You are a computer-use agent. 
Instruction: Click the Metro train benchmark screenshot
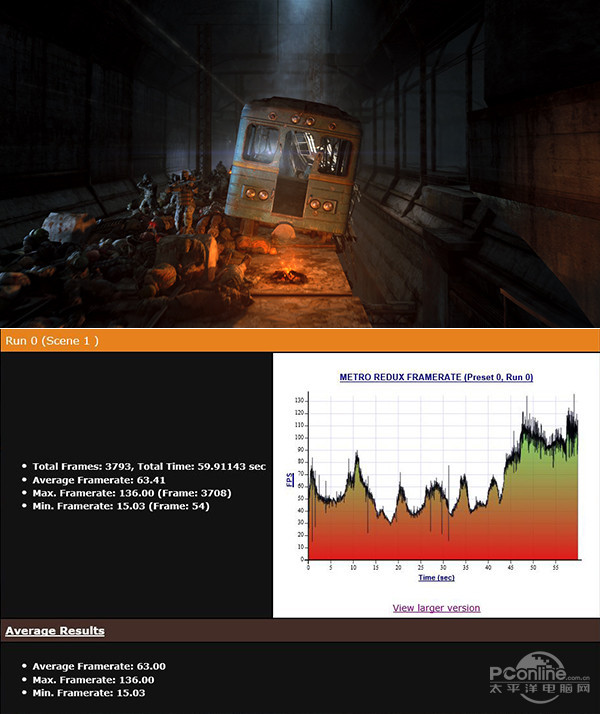pos(300,163)
